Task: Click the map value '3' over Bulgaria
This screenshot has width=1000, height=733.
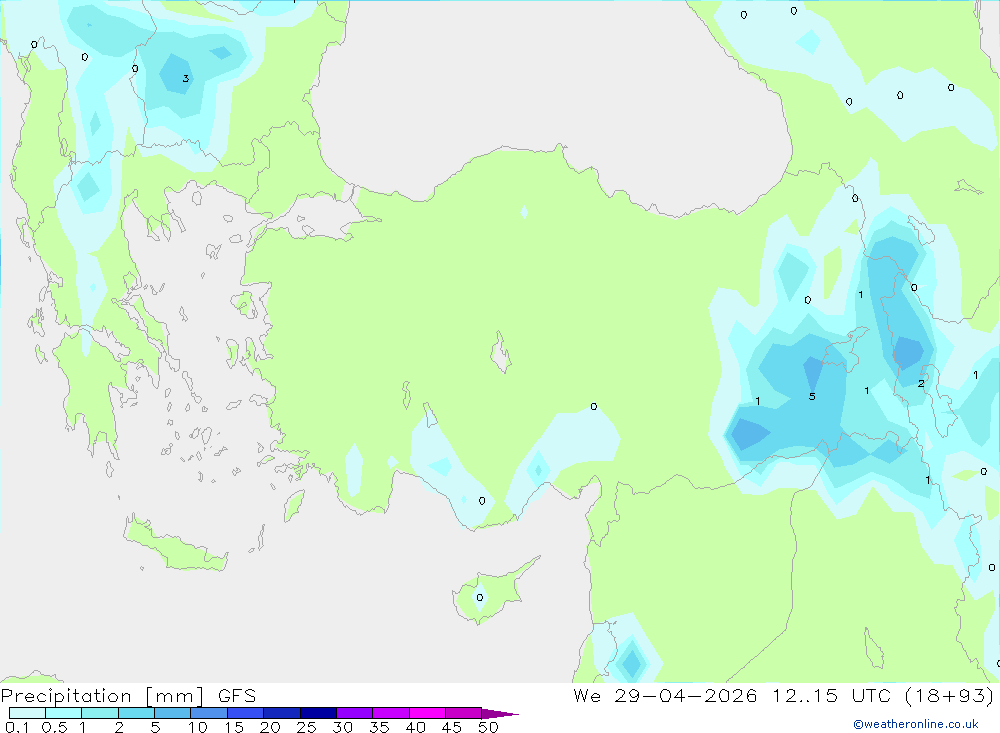Action: [186, 78]
